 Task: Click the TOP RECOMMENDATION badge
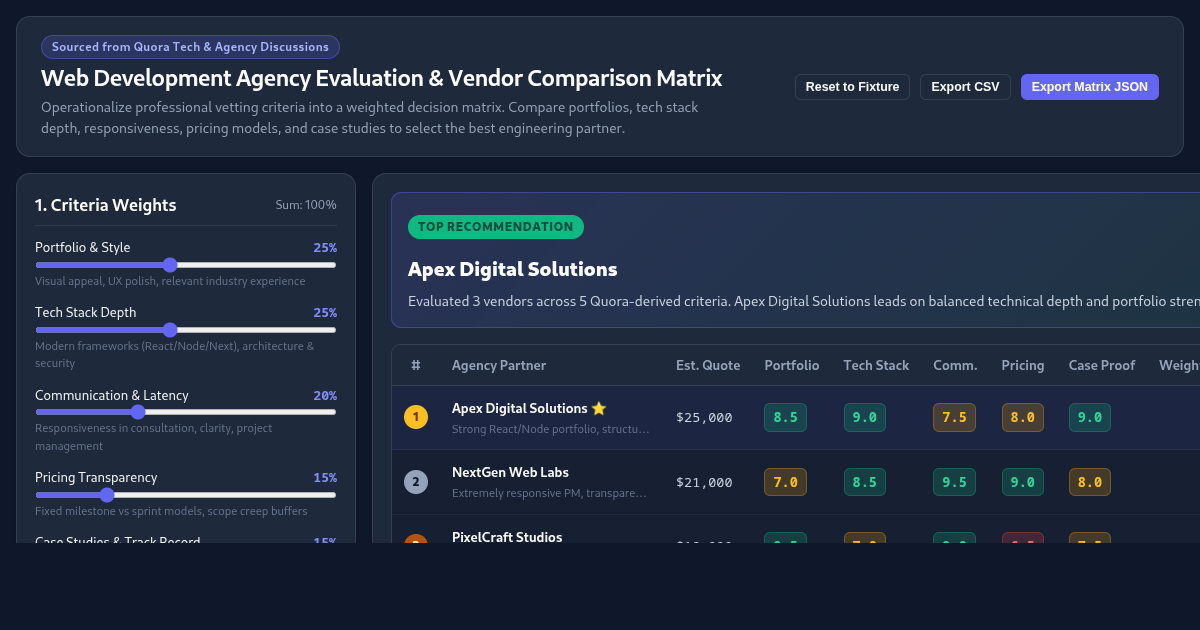click(x=496, y=227)
